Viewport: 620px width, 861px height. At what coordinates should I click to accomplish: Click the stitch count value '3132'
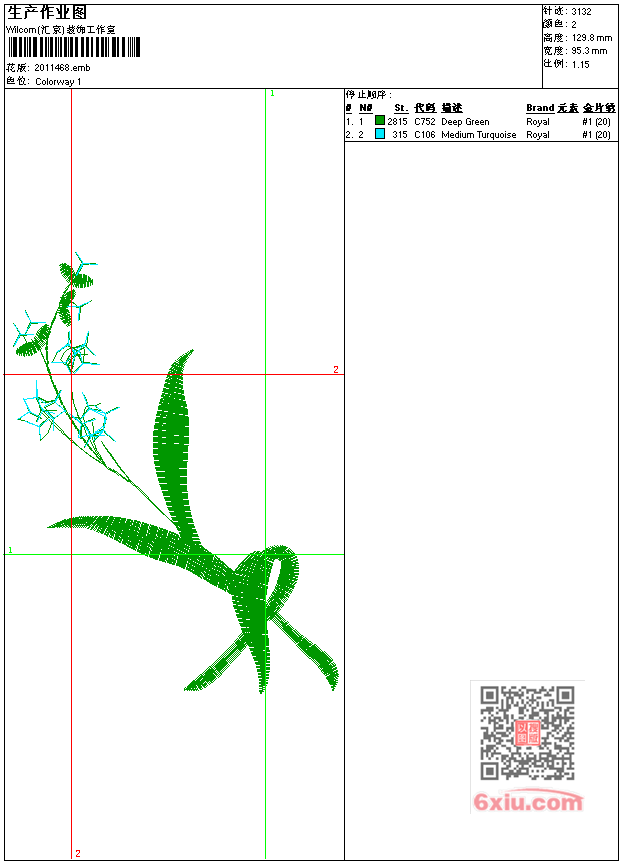[x=581, y=12]
